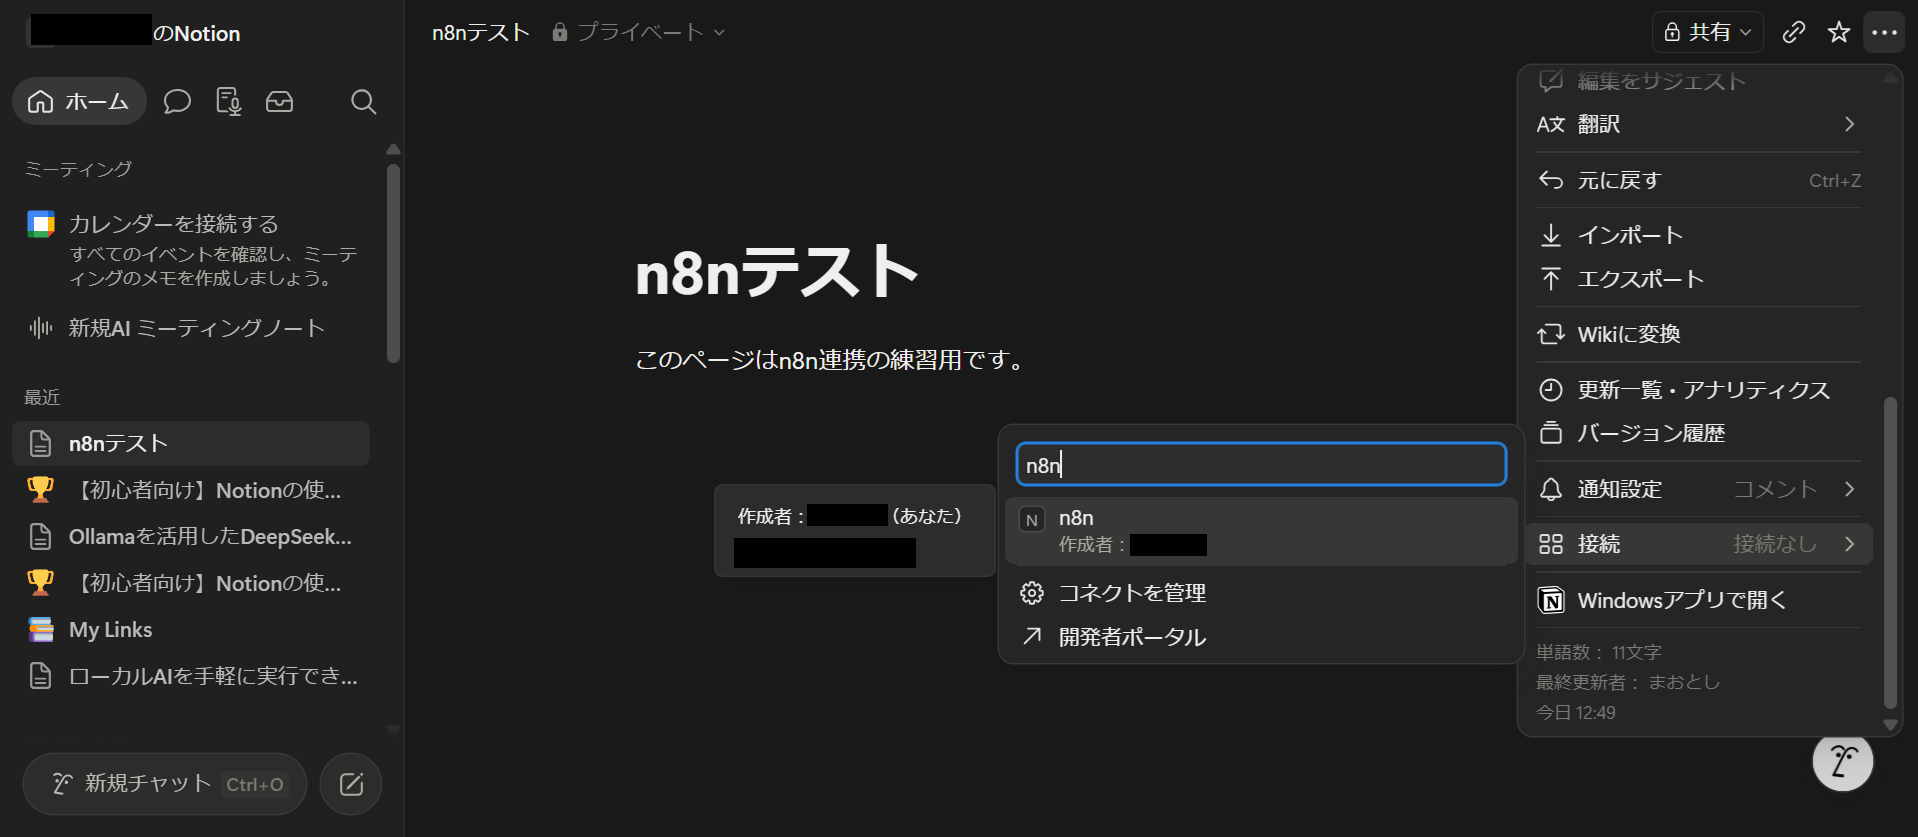Image resolution: width=1918 pixels, height=837 pixels.
Task: Click the body text このページはn8n連携の練習用です
Action: (x=831, y=360)
